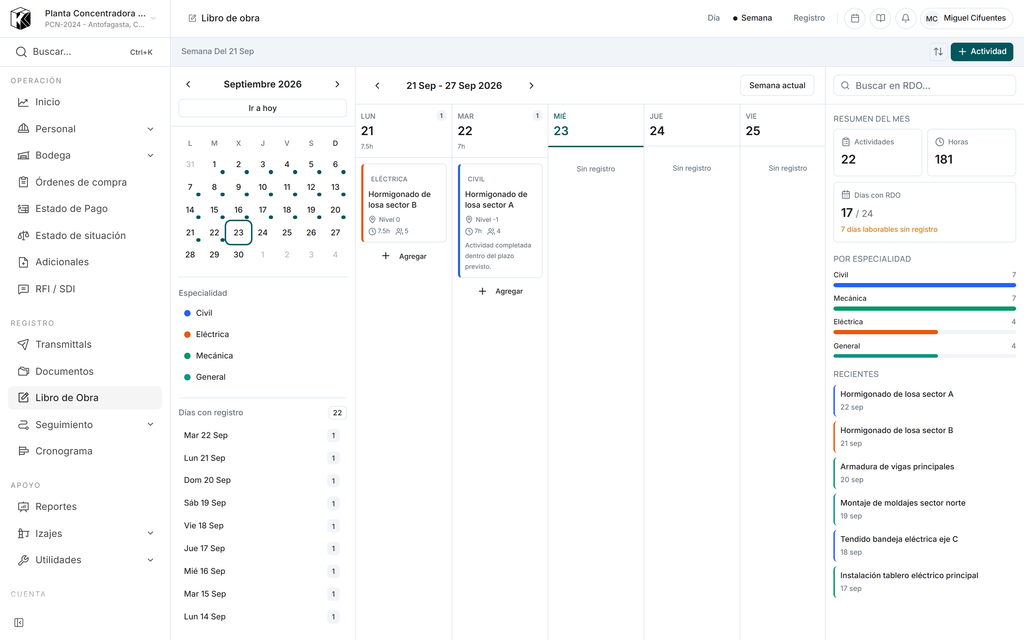1024x640 pixels.
Task: Click the Eléctrica specialty progress bar
Action: pyautogui.click(x=924, y=332)
